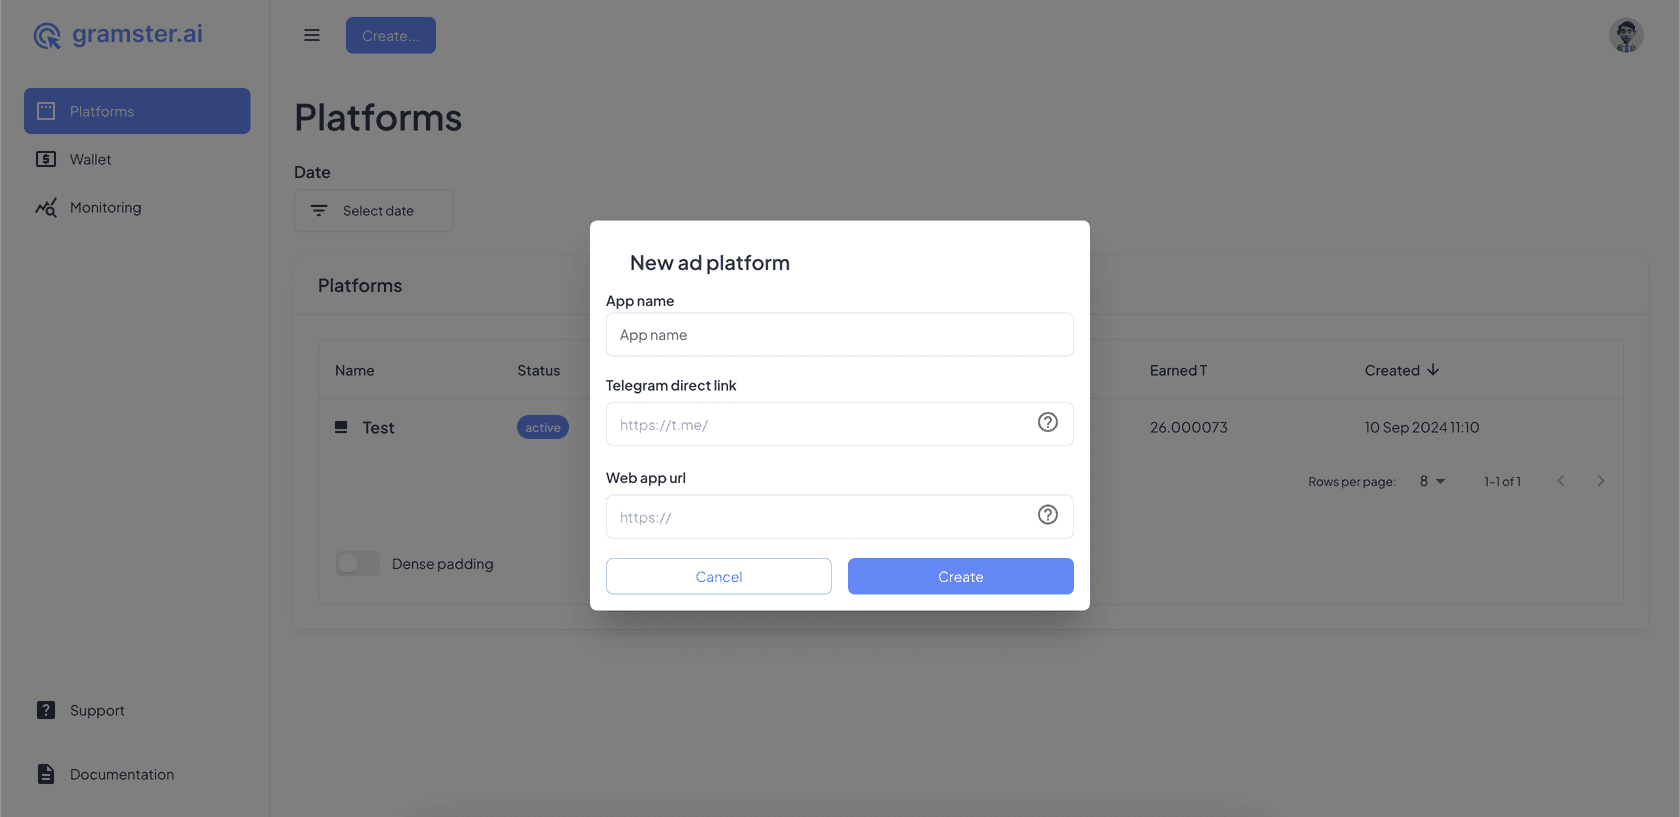Open the Create... menu in header
Screen dimensions: 1680x817
pyautogui.click(x=390, y=35)
